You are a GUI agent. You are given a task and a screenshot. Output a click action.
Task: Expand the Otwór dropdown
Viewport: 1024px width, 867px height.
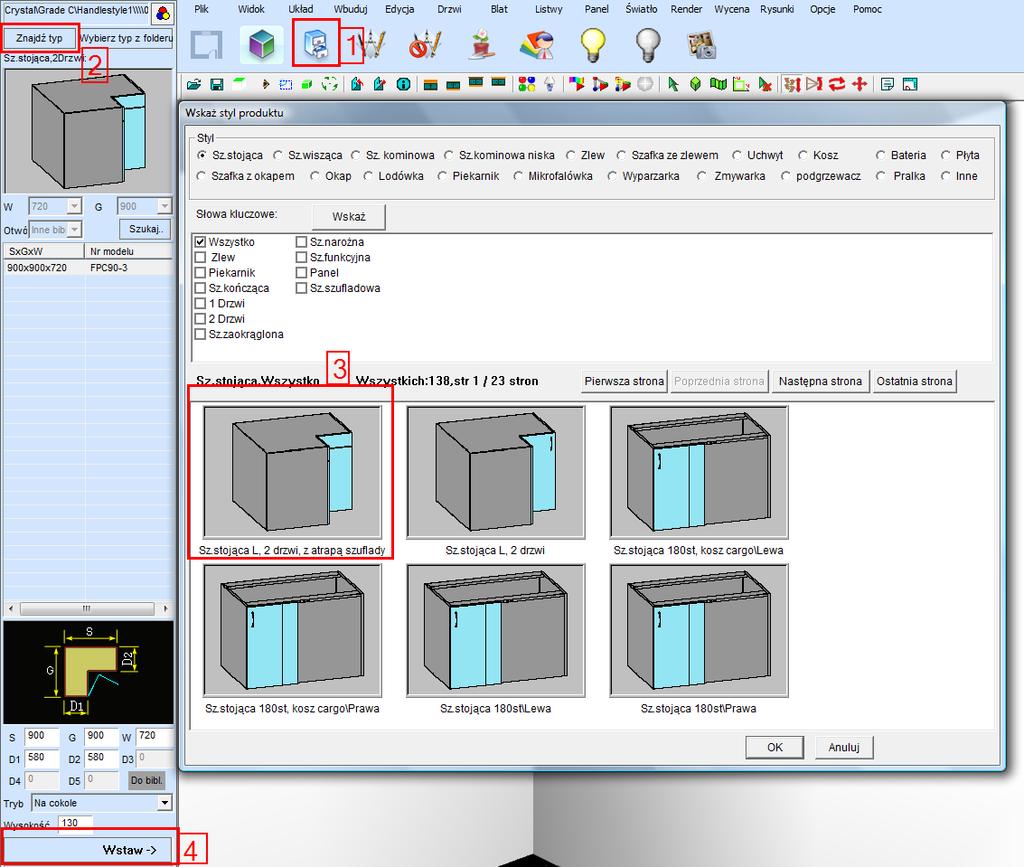74,230
